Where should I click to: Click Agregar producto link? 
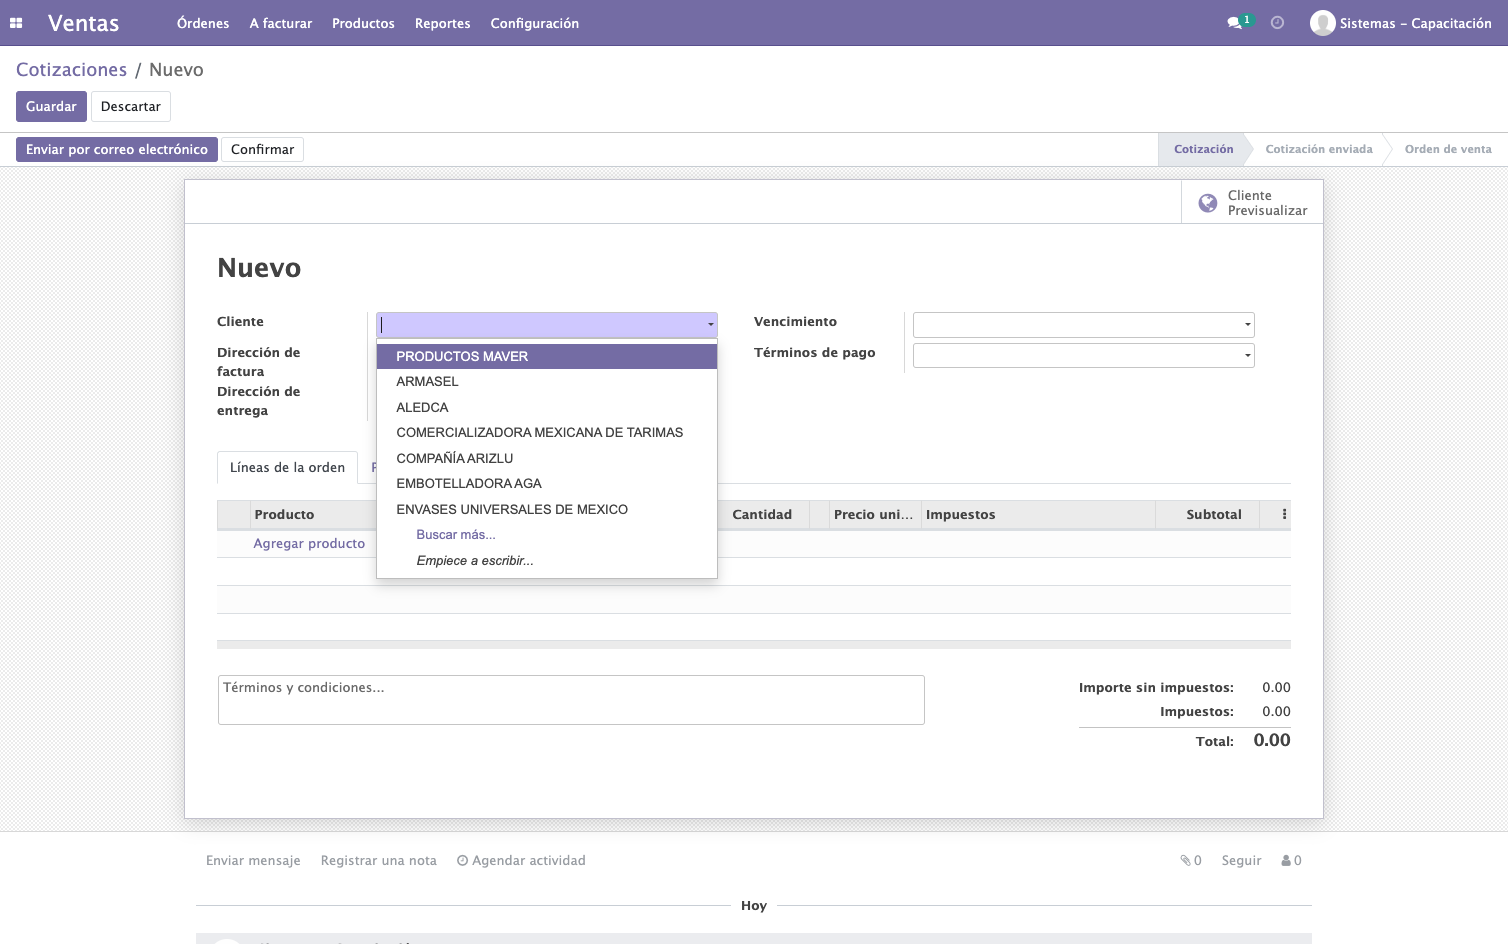coord(309,543)
